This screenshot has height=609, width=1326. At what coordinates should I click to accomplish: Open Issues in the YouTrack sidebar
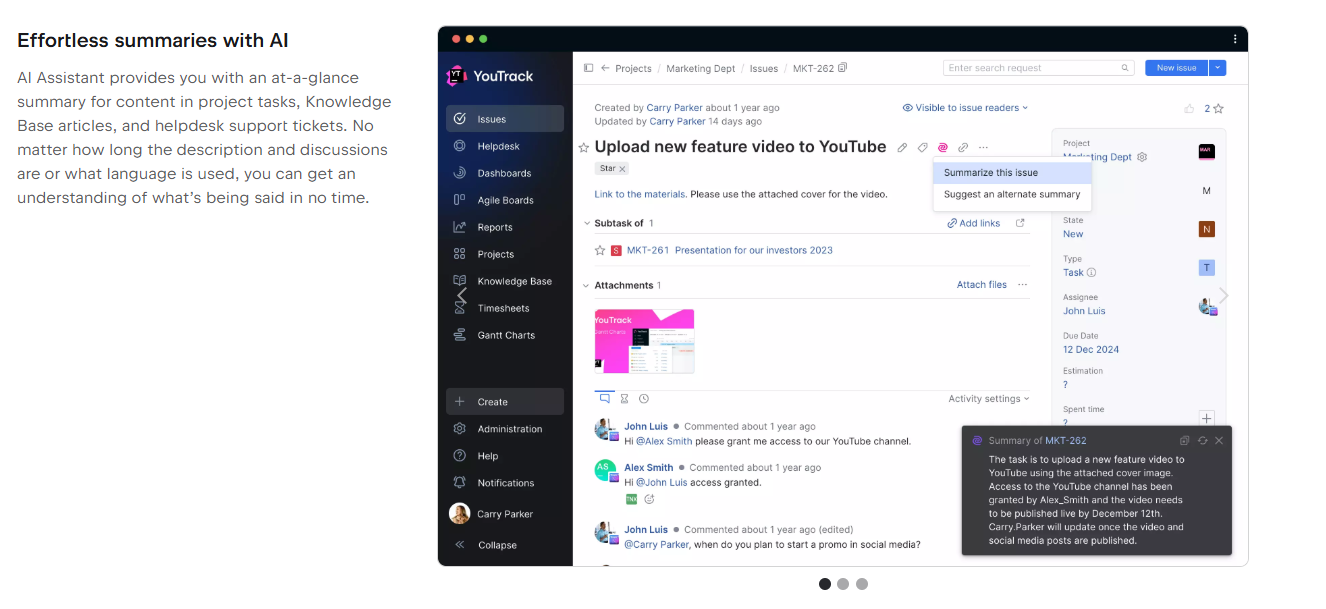pos(505,119)
